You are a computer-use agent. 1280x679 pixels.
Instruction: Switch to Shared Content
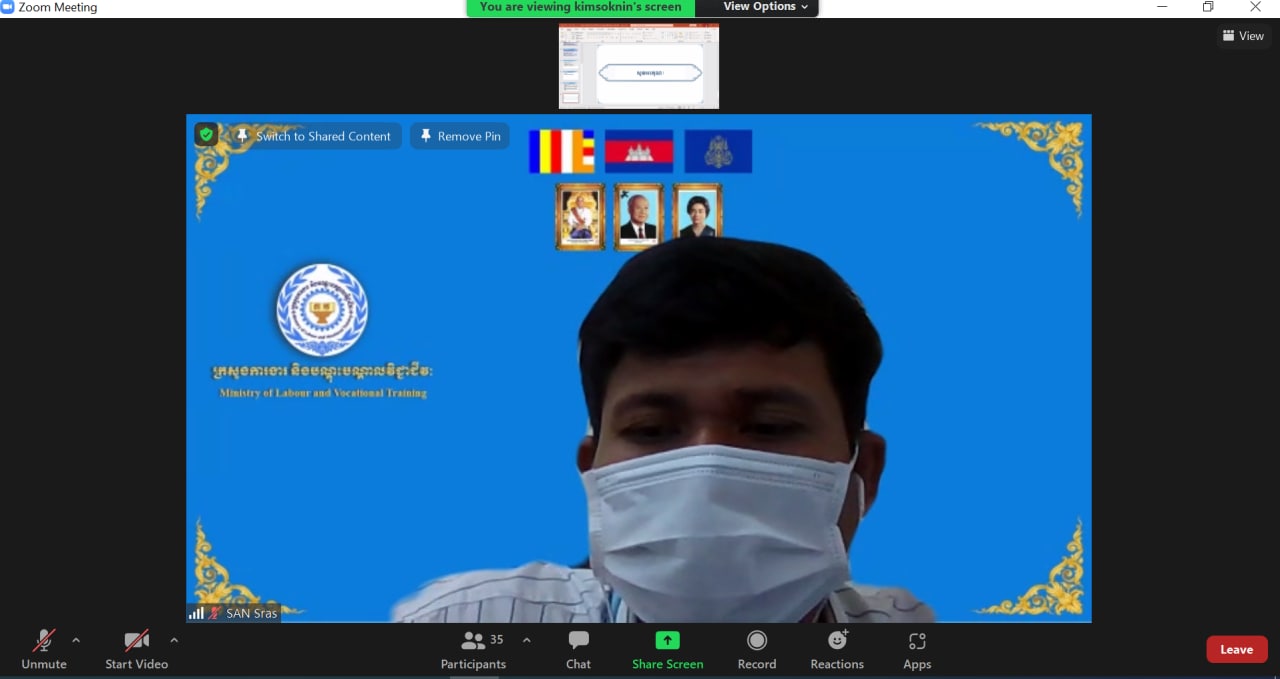pyautogui.click(x=314, y=136)
